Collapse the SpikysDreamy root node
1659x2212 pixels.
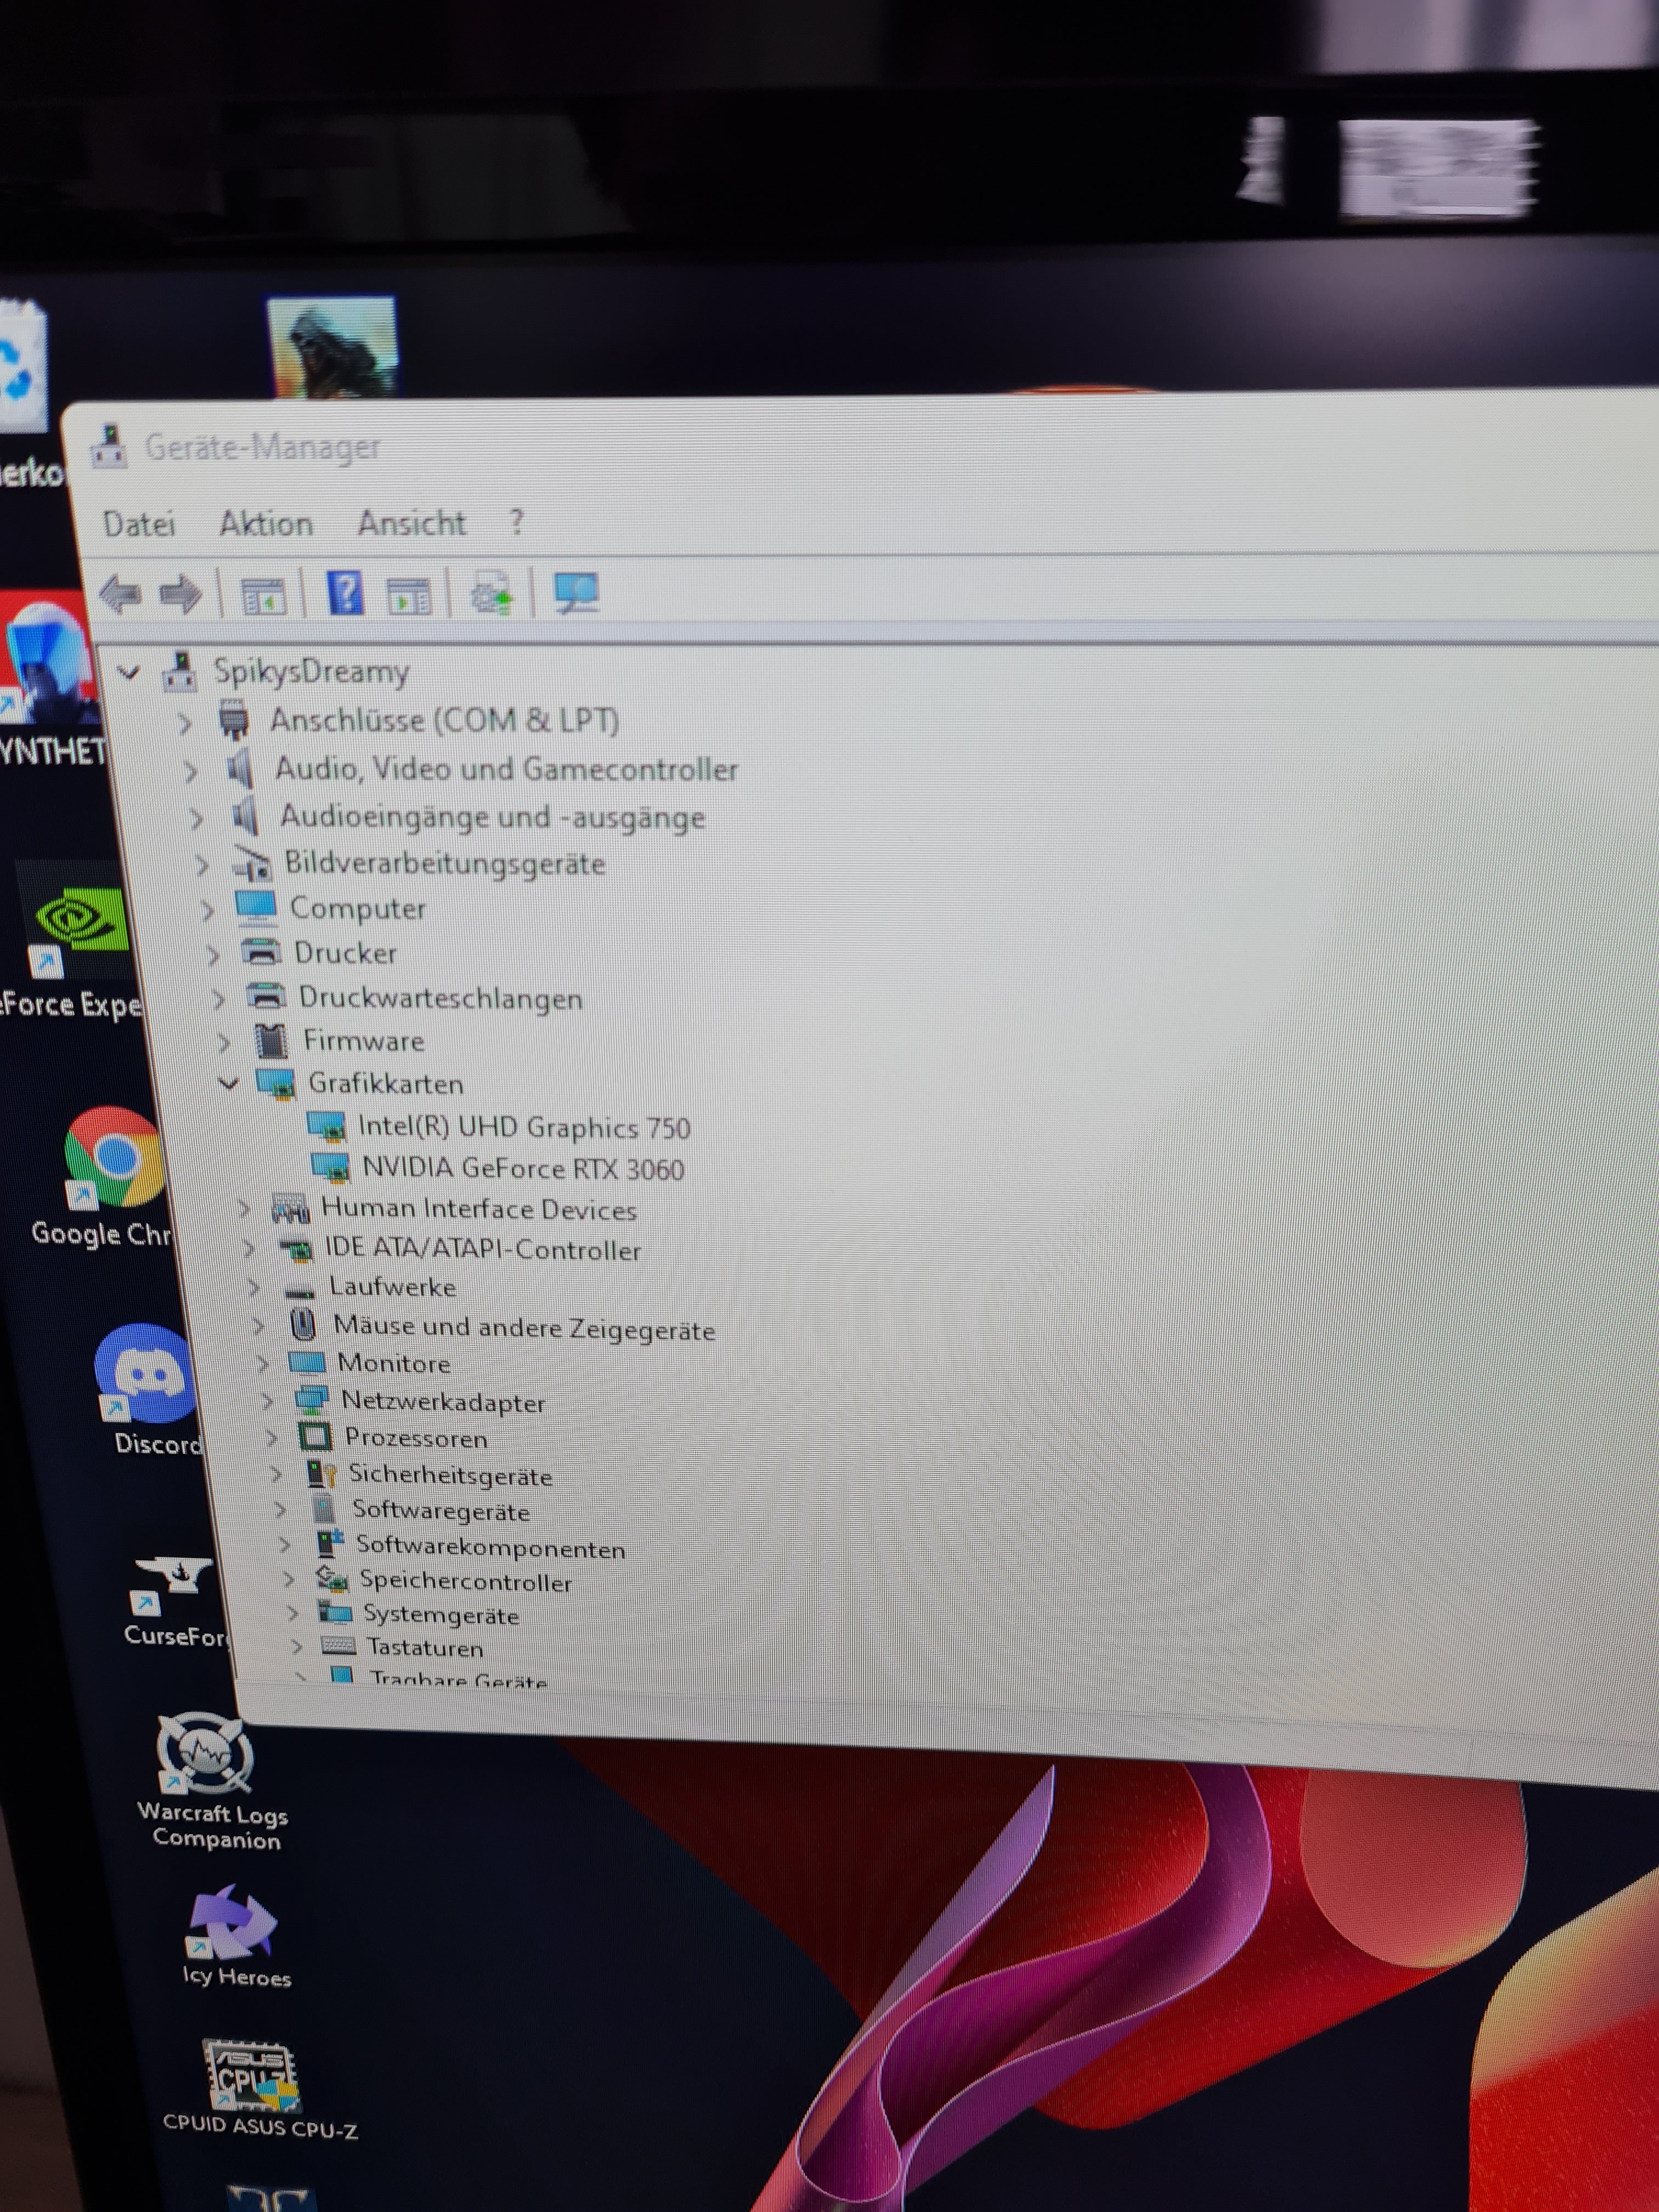128,672
